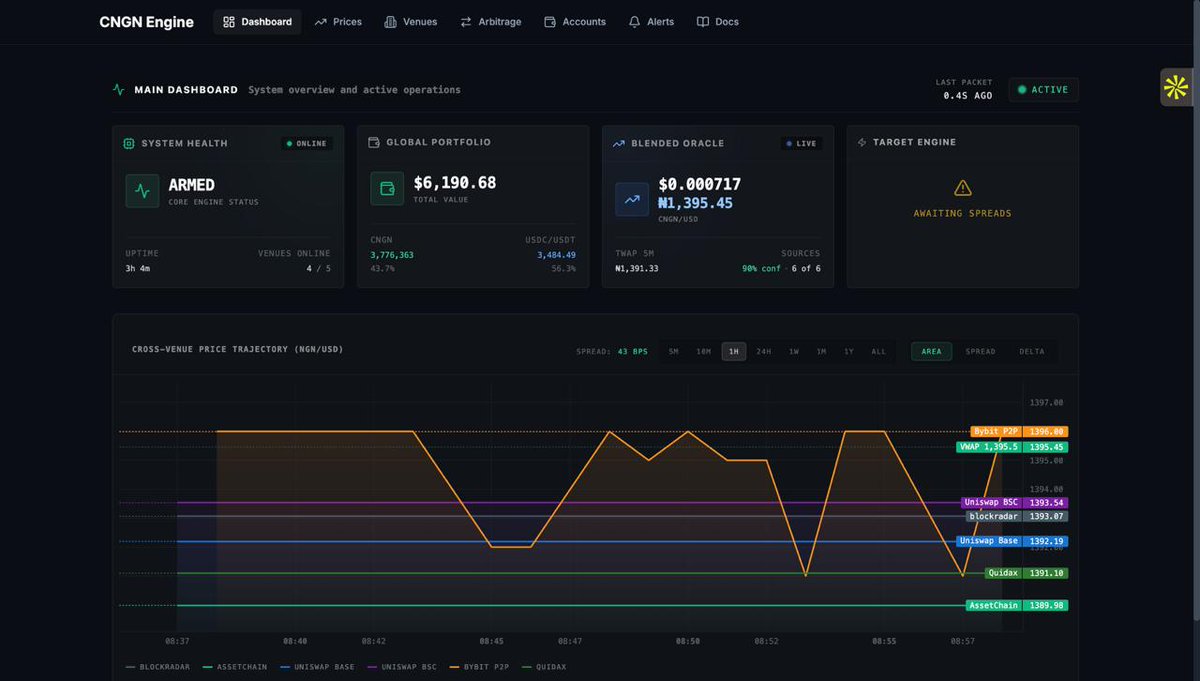The height and width of the screenshot is (681, 1200).
Task: Toggle QUIDAX series in legend
Action: click(544, 667)
